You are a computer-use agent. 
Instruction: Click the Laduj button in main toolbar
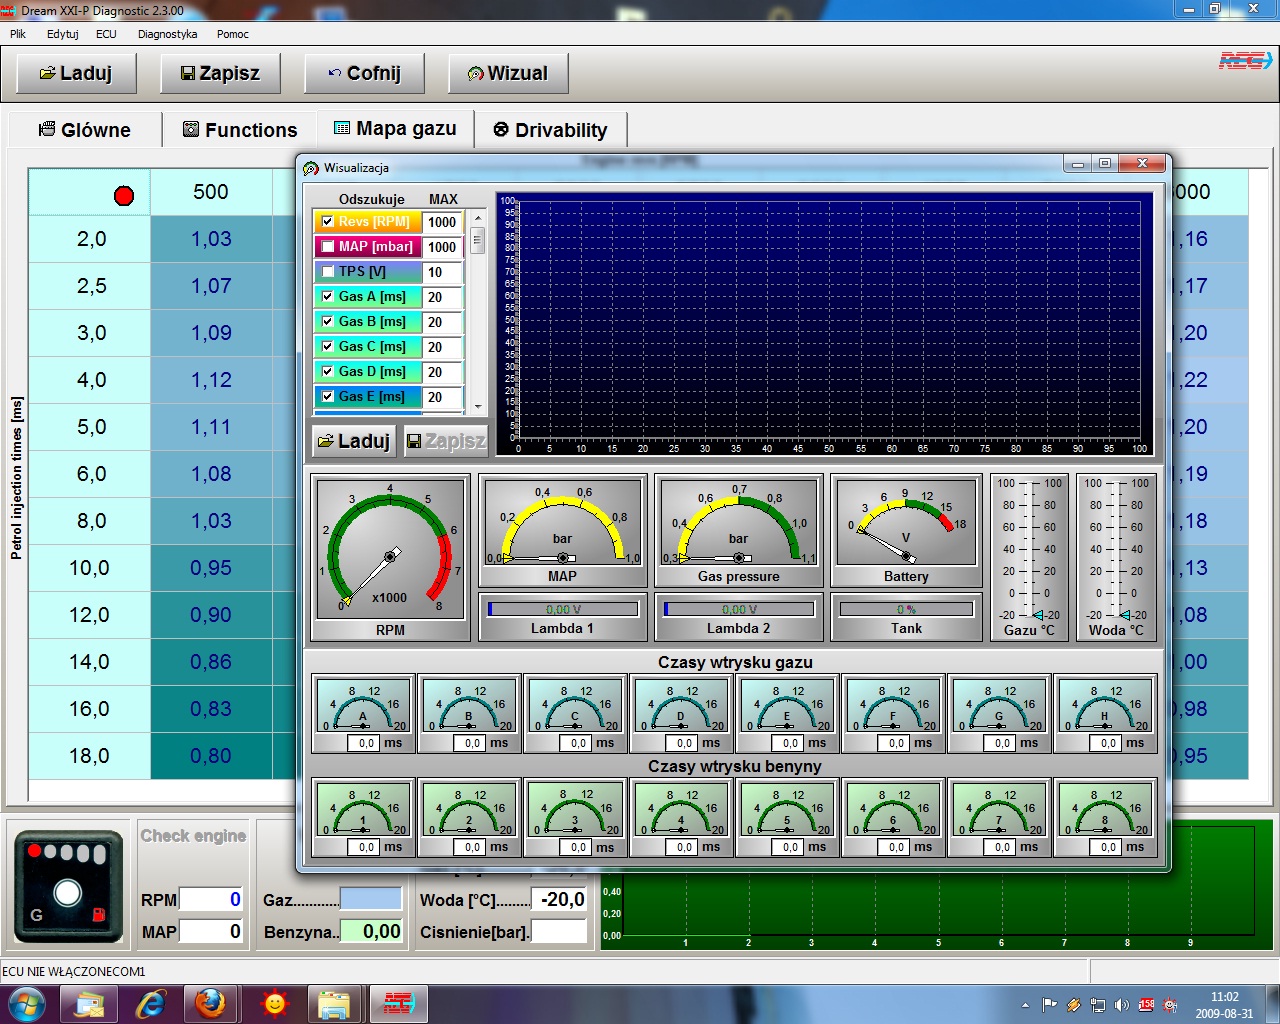click(76, 73)
